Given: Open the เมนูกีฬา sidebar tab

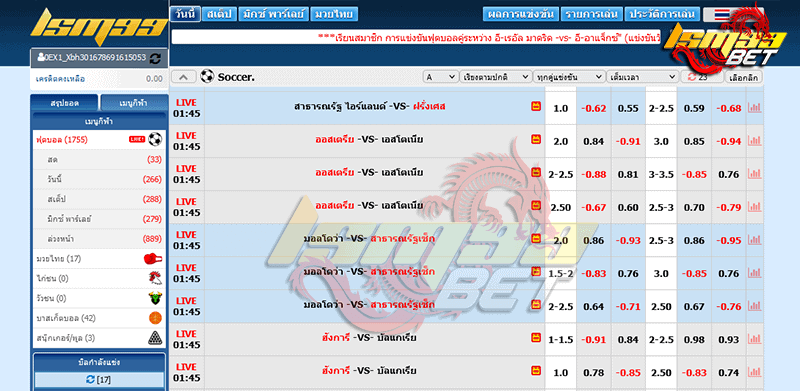Looking at the screenshot, I should click(x=134, y=103).
